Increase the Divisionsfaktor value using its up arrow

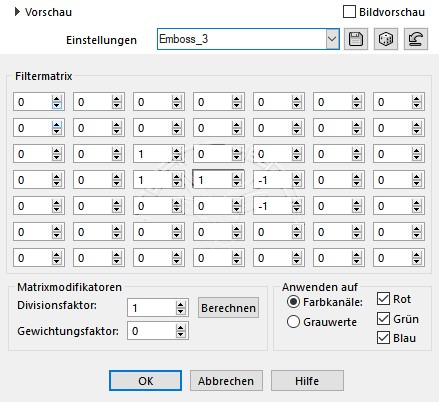(x=180, y=305)
